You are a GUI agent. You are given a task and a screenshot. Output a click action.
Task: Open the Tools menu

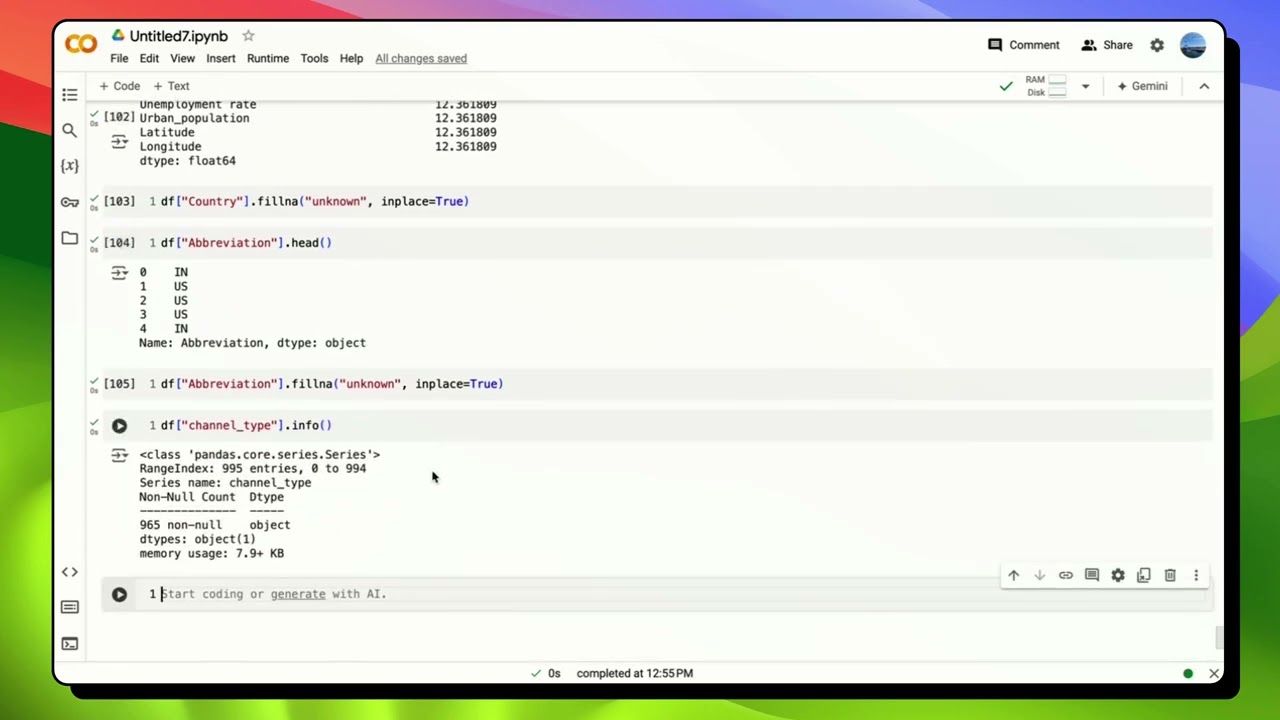pos(314,58)
